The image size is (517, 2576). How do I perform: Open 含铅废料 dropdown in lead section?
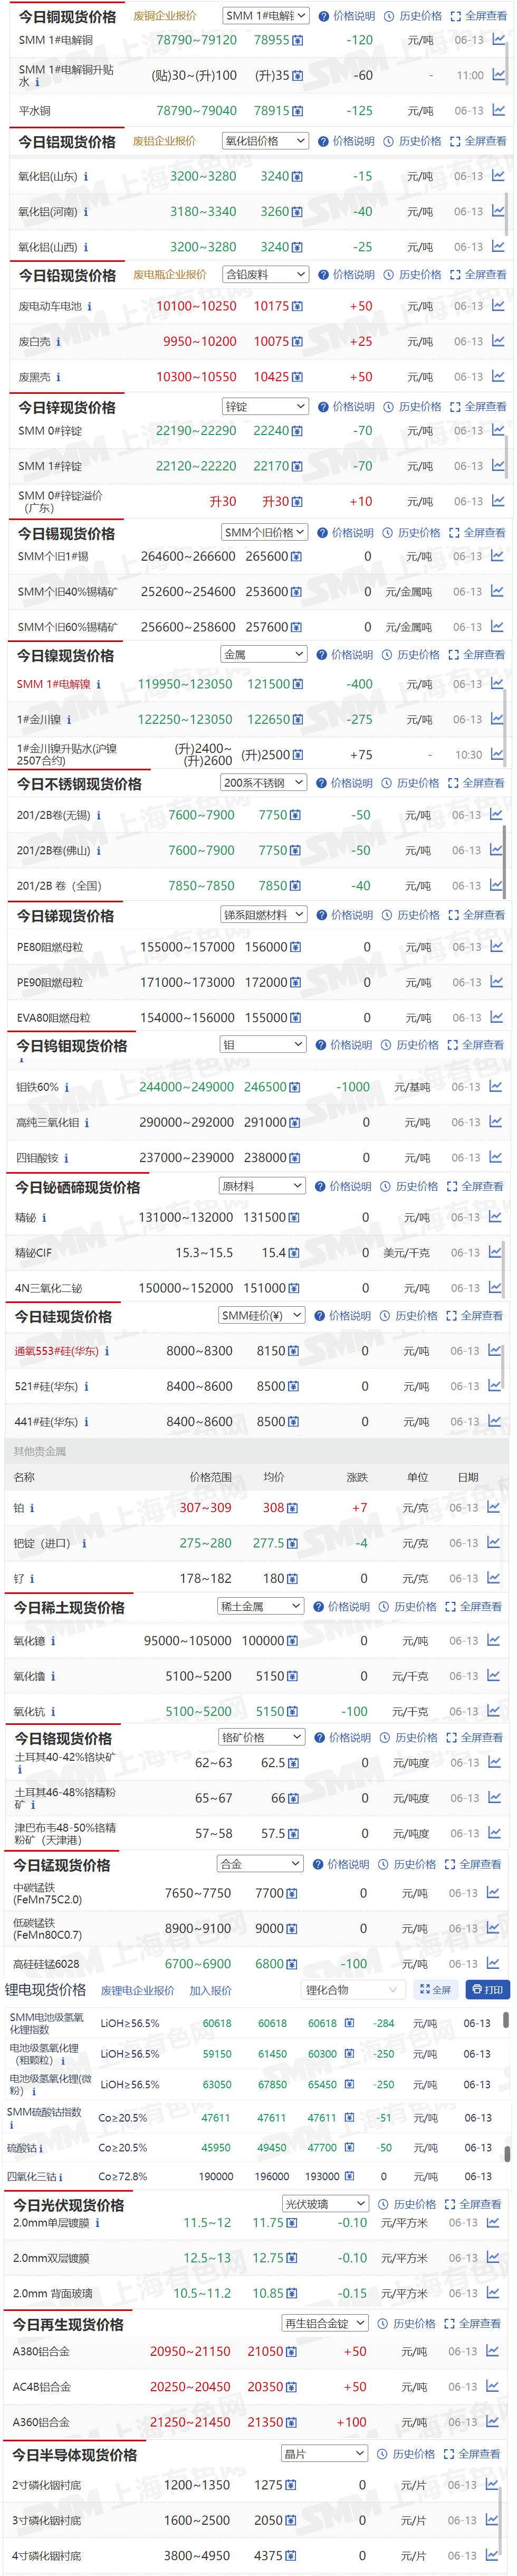[265, 274]
